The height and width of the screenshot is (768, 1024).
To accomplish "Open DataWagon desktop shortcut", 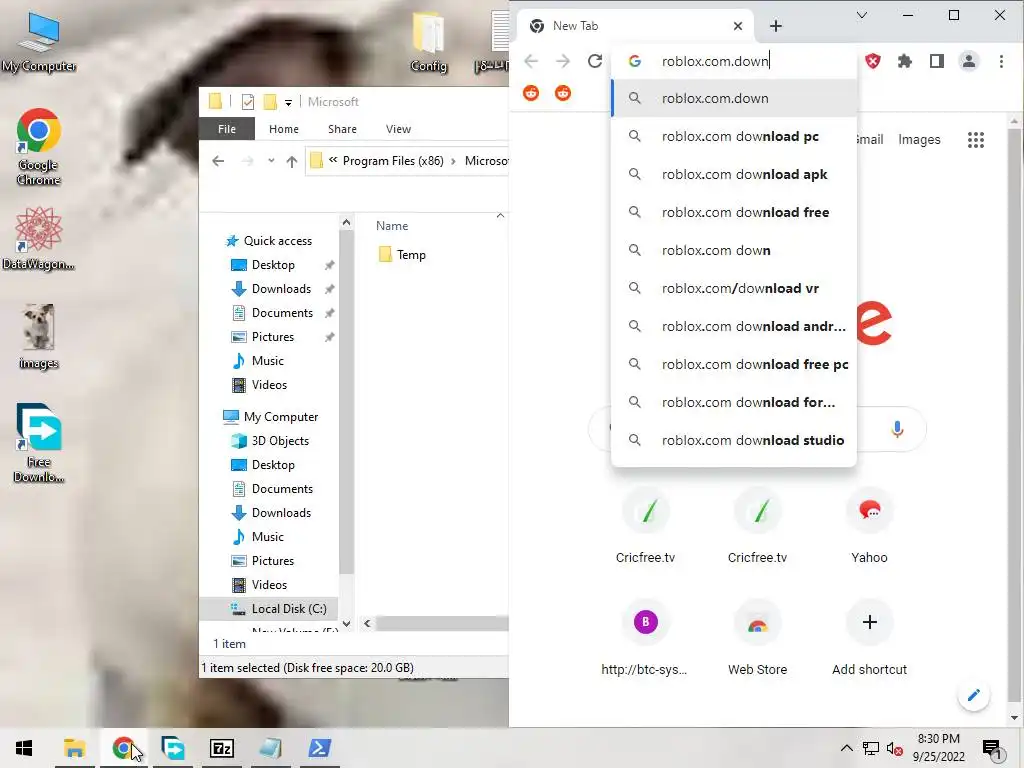I will tap(39, 238).
